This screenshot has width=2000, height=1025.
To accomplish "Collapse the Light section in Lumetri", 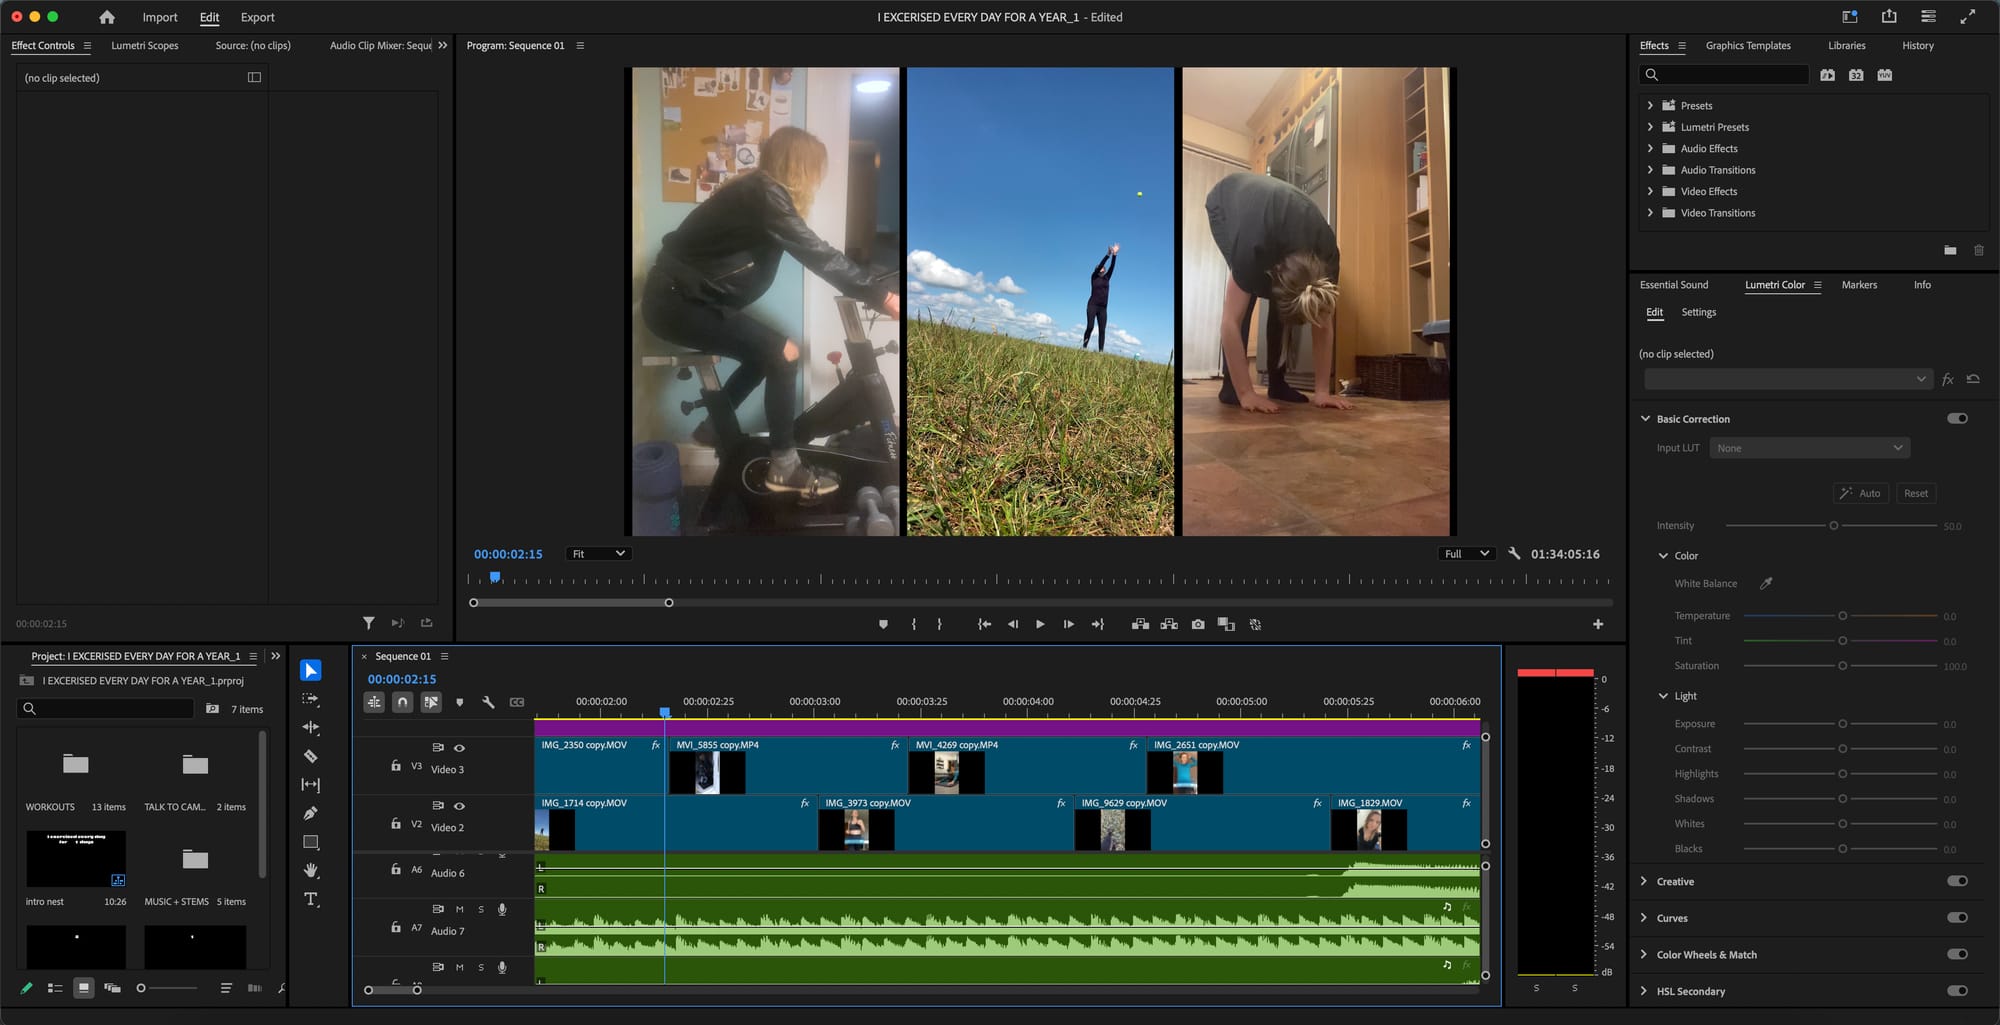I will pyautogui.click(x=1663, y=696).
